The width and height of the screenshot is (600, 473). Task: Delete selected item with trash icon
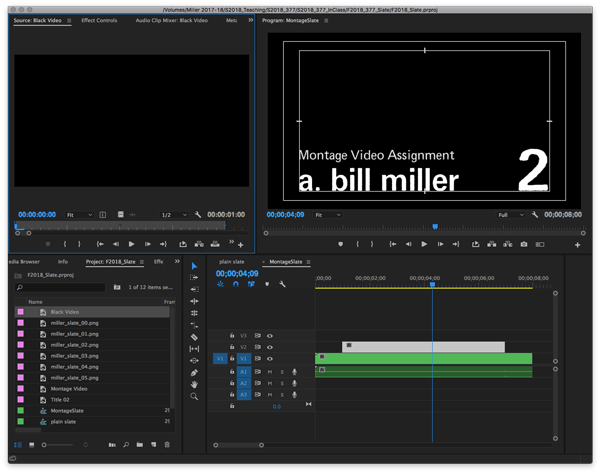[x=167, y=445]
